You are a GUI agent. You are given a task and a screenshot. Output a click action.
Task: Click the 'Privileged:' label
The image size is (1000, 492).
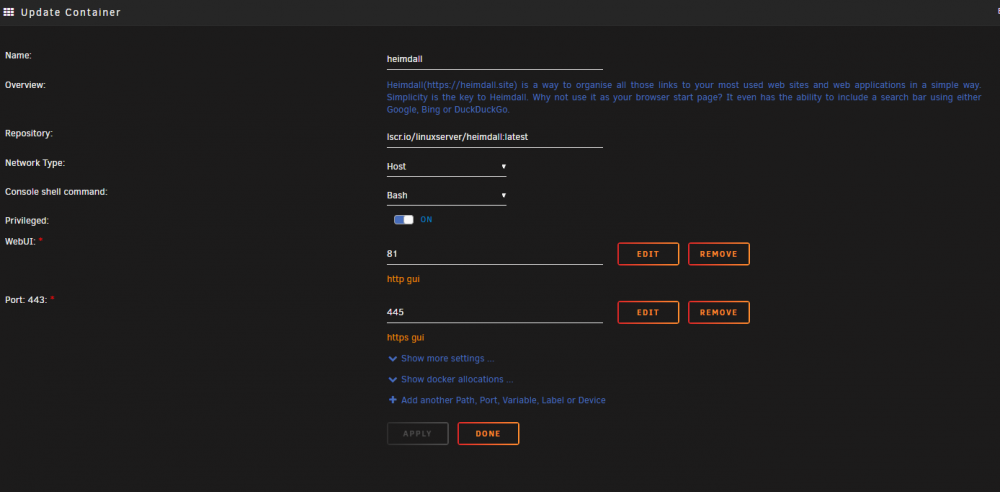(27, 221)
